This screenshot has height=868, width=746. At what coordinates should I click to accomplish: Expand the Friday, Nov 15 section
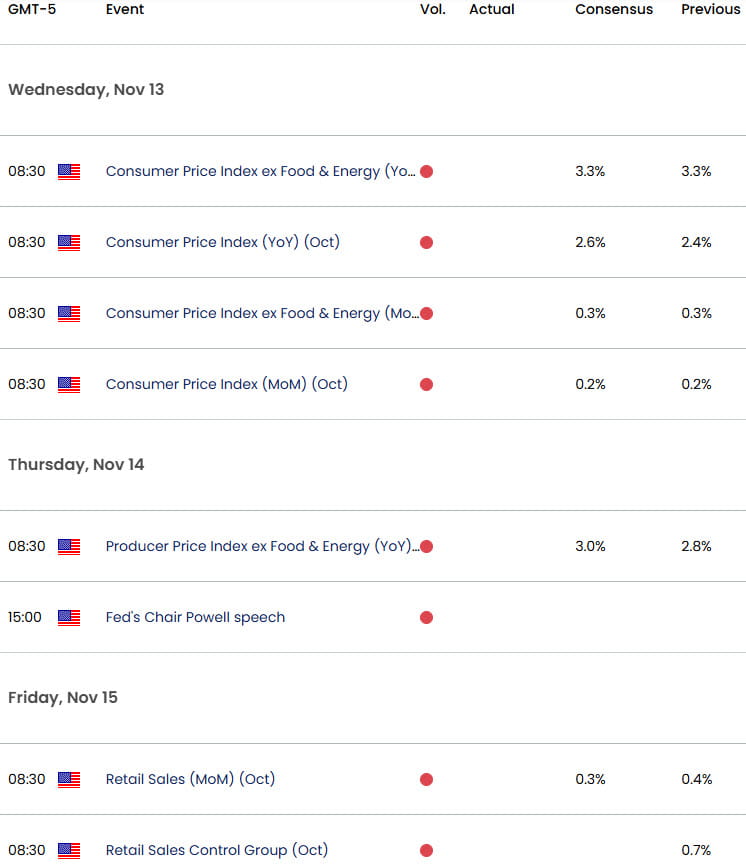(x=62, y=697)
